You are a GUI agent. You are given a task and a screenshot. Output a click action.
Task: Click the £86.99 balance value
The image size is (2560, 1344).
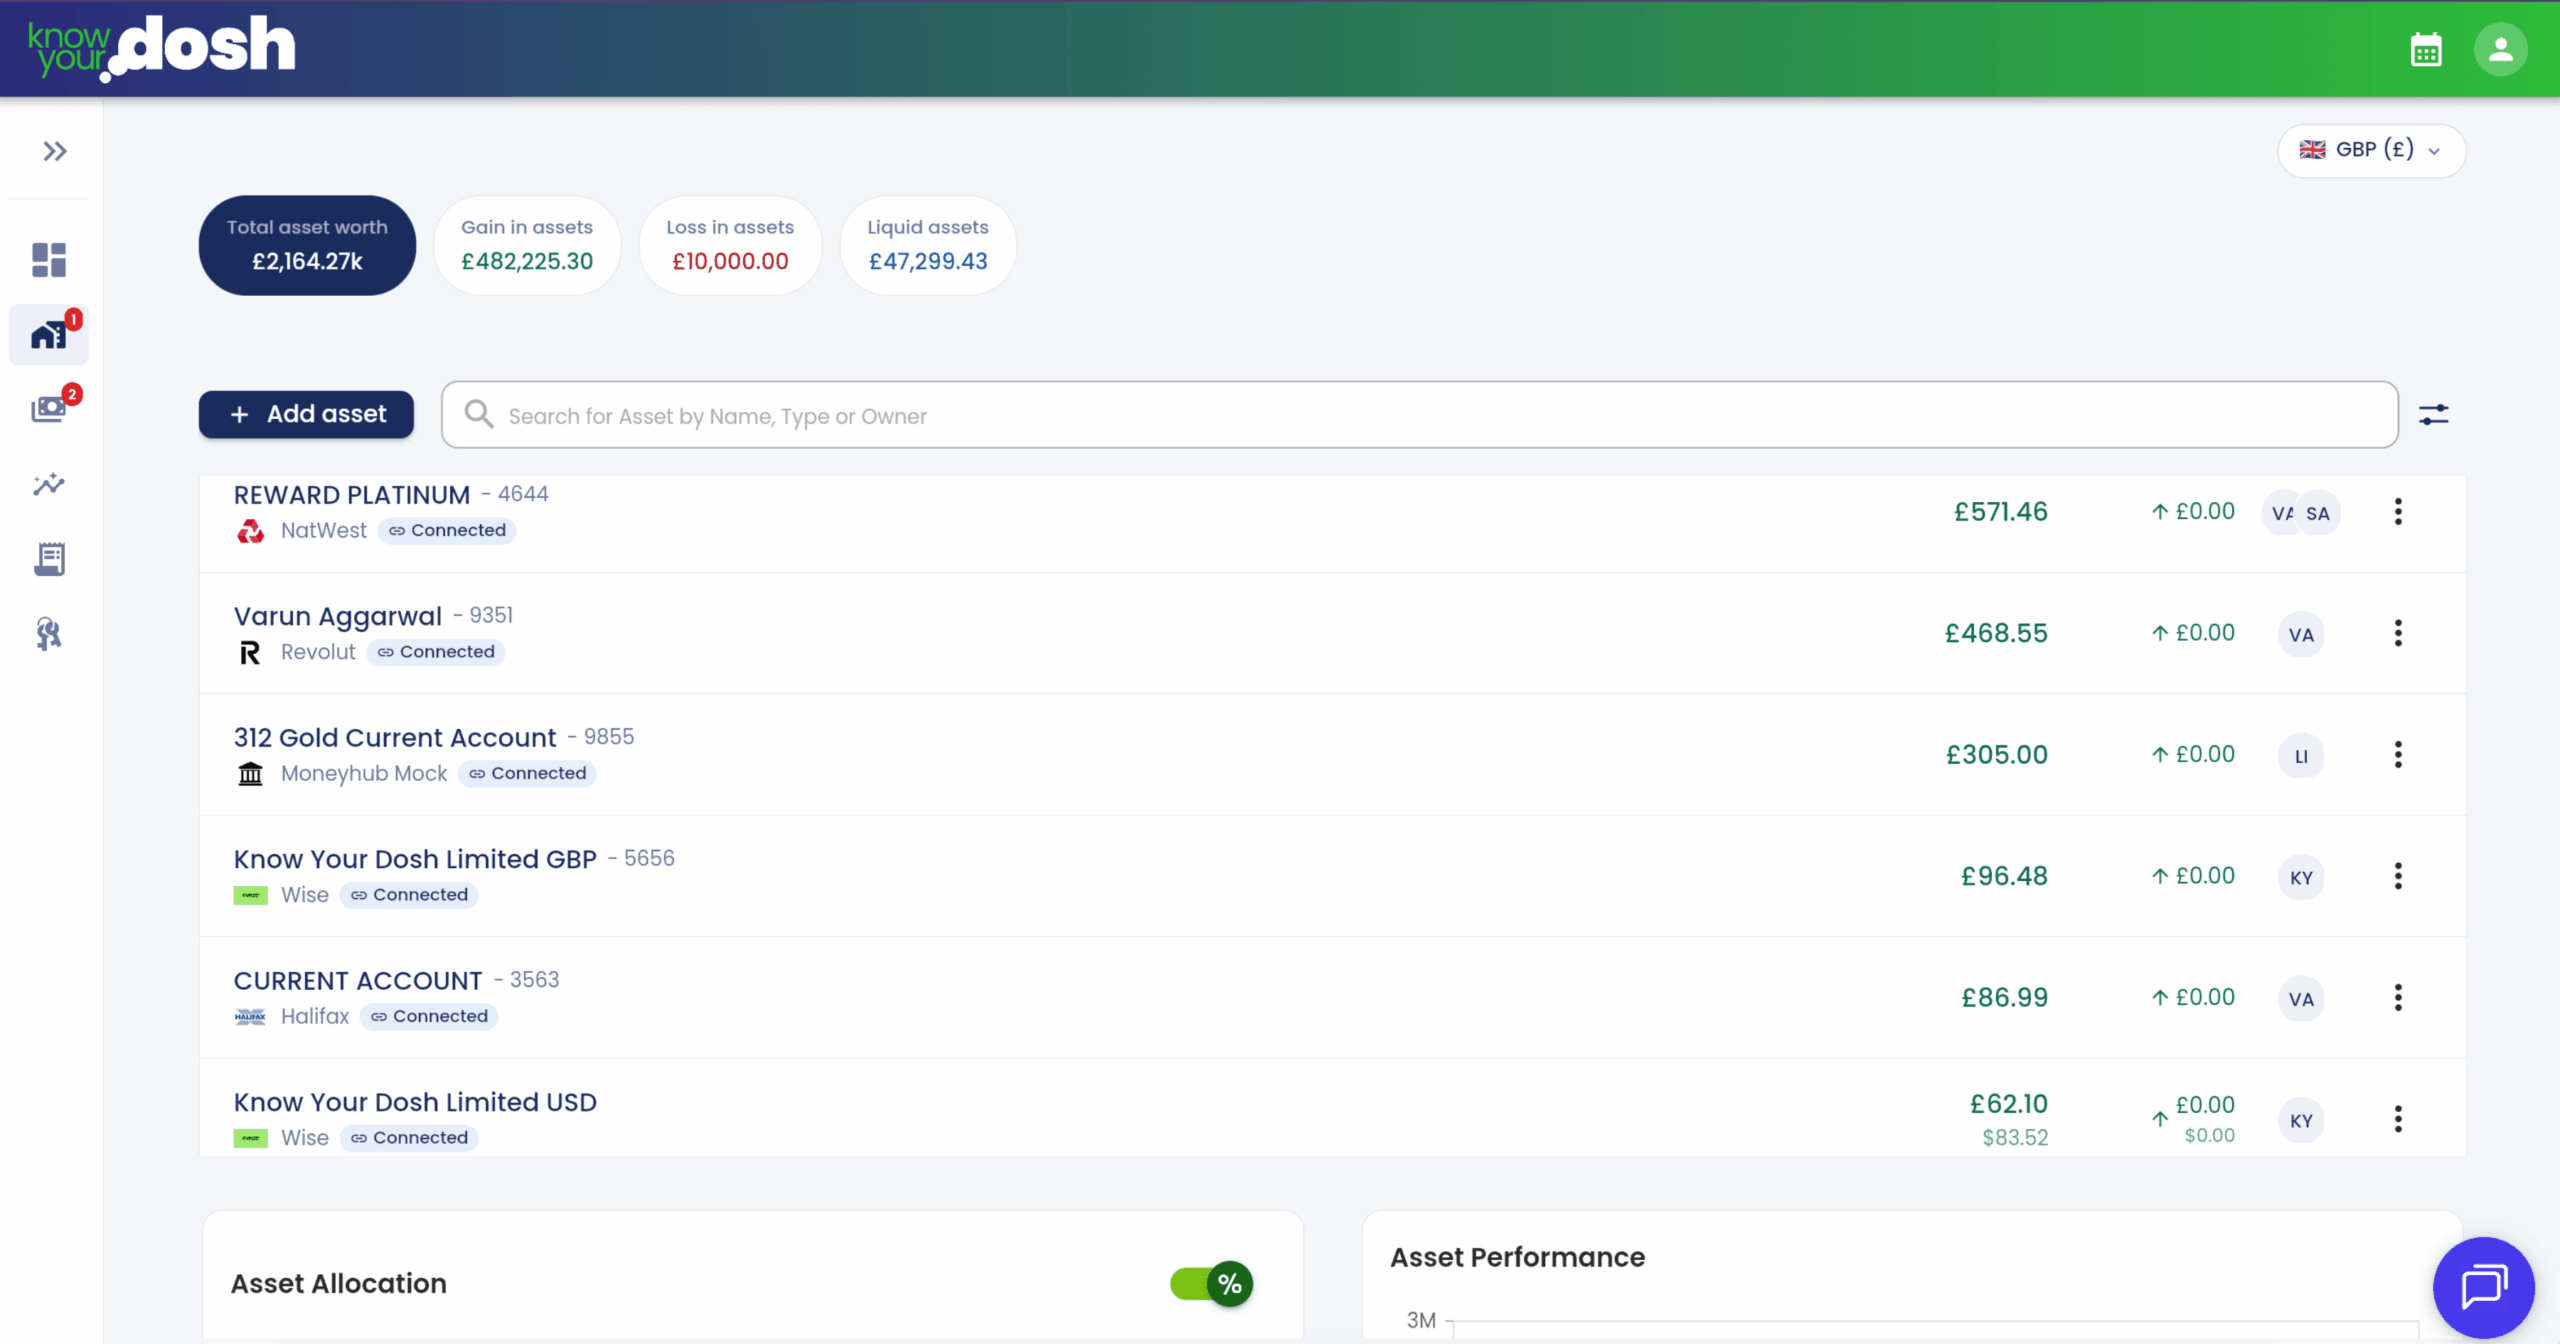click(x=2004, y=998)
